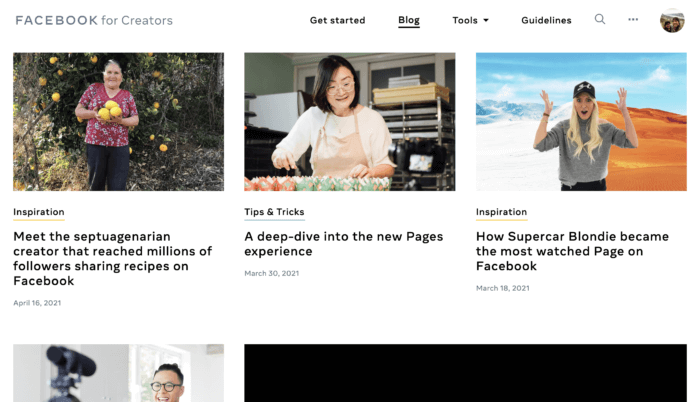Open 'A deep-dive into the new Pages experience'

pyautogui.click(x=344, y=244)
